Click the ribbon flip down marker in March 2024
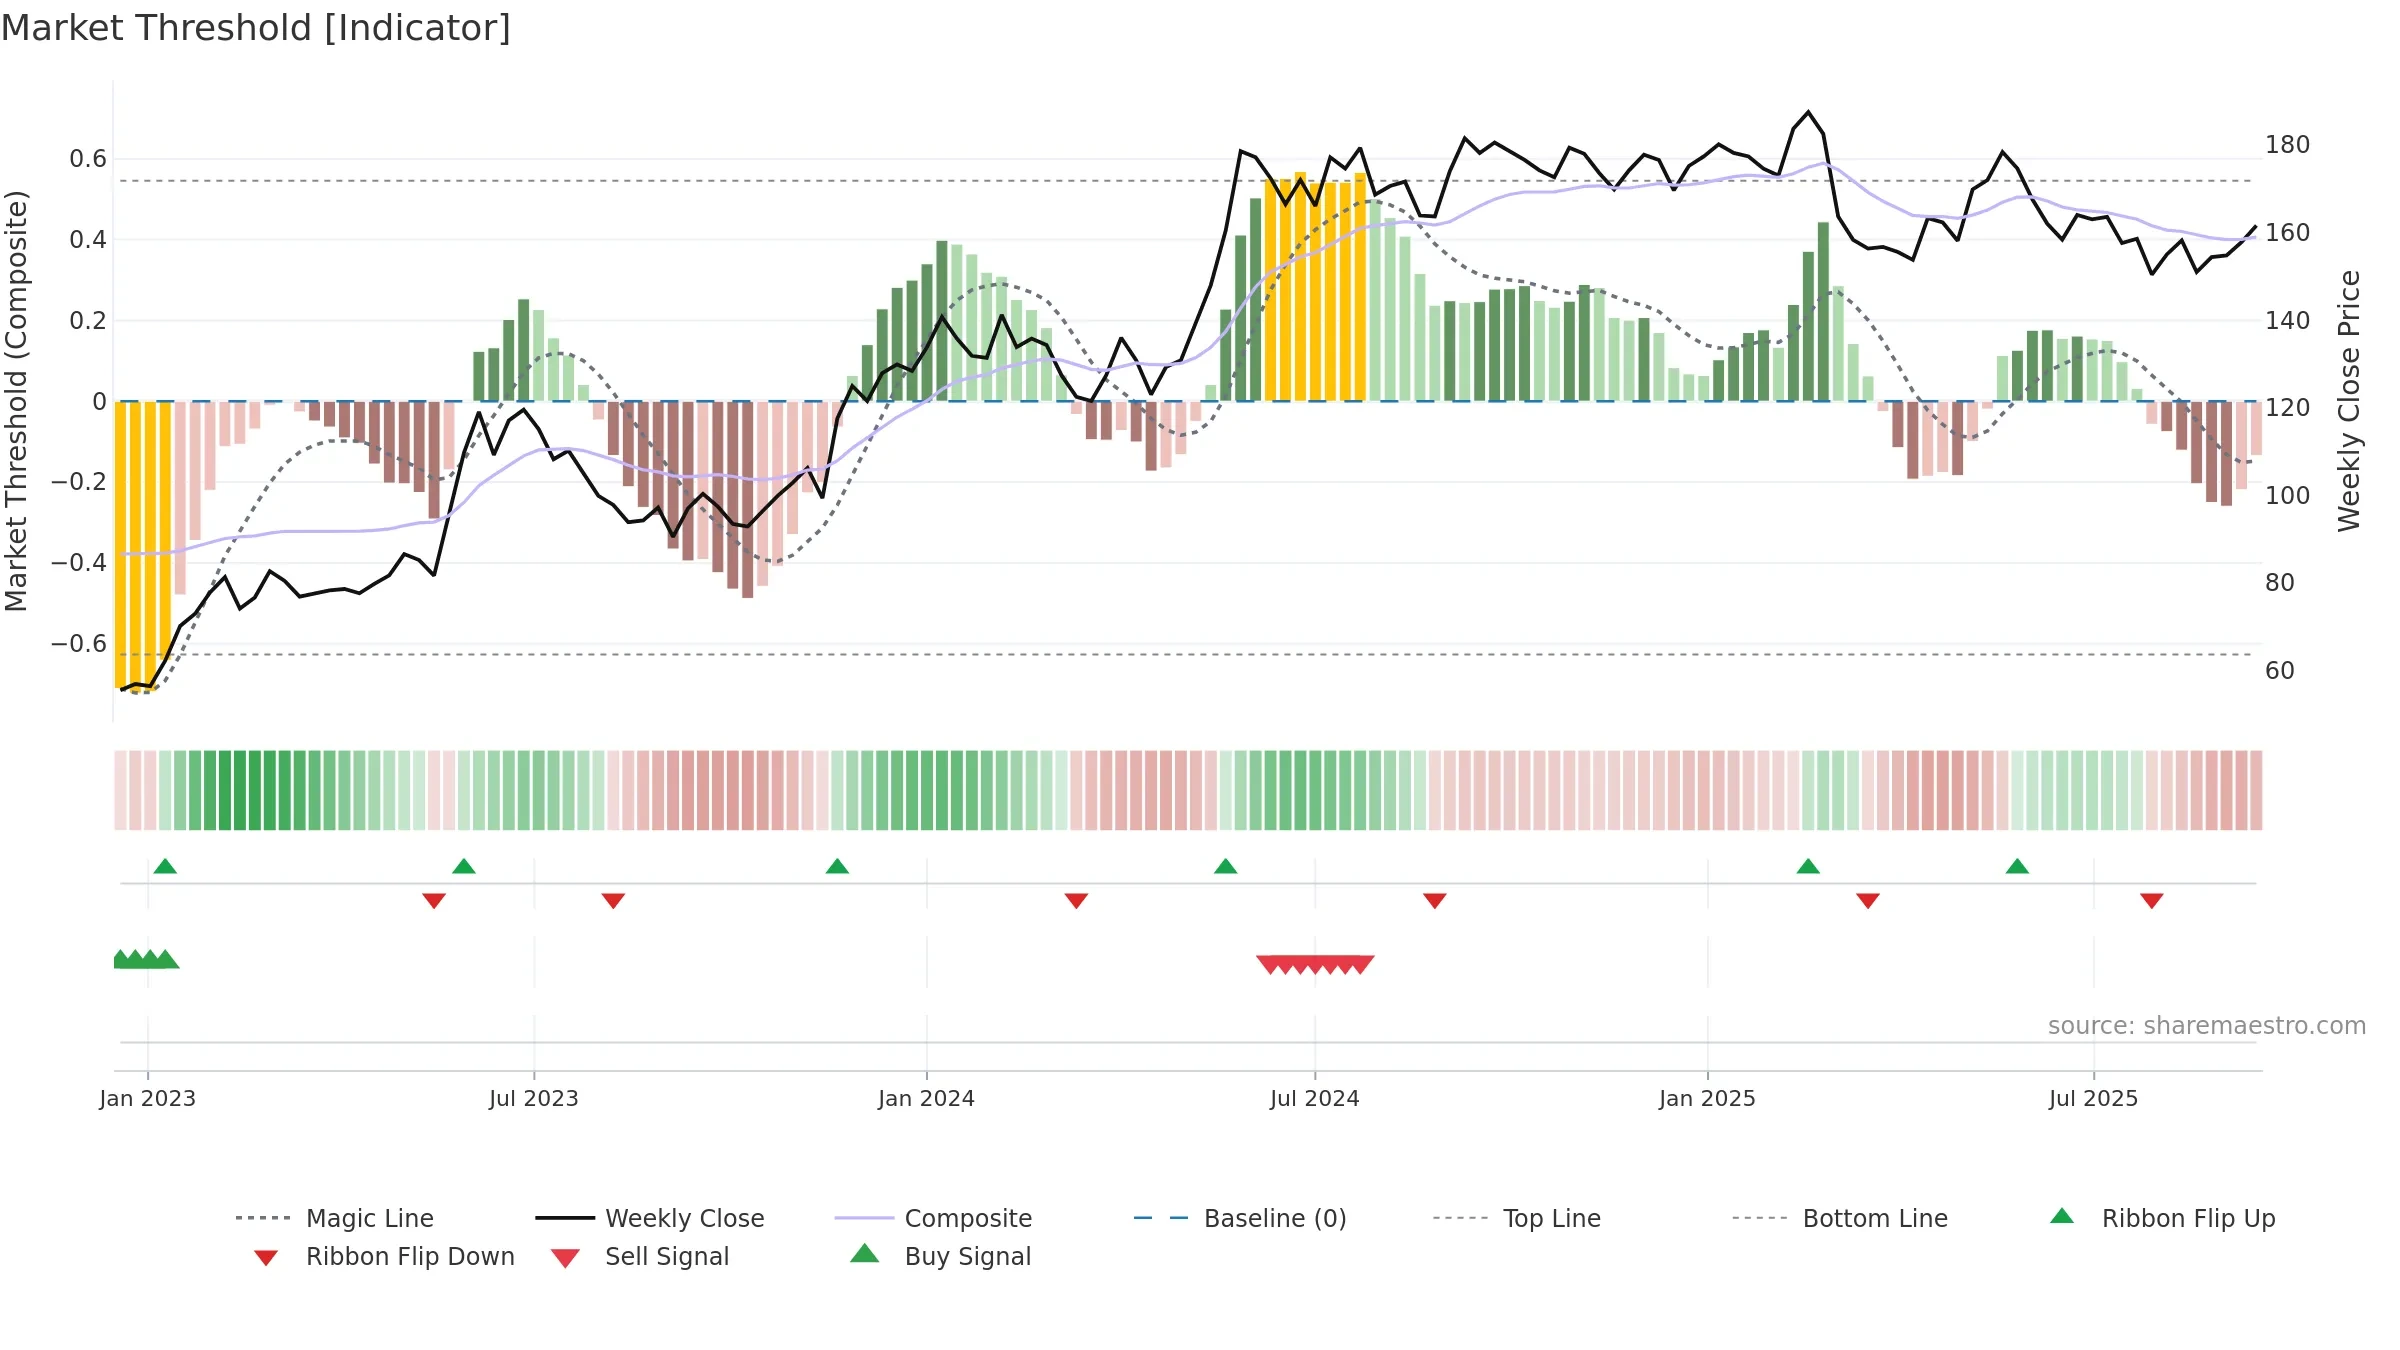This screenshot has height=1350, width=2400. (x=1076, y=901)
